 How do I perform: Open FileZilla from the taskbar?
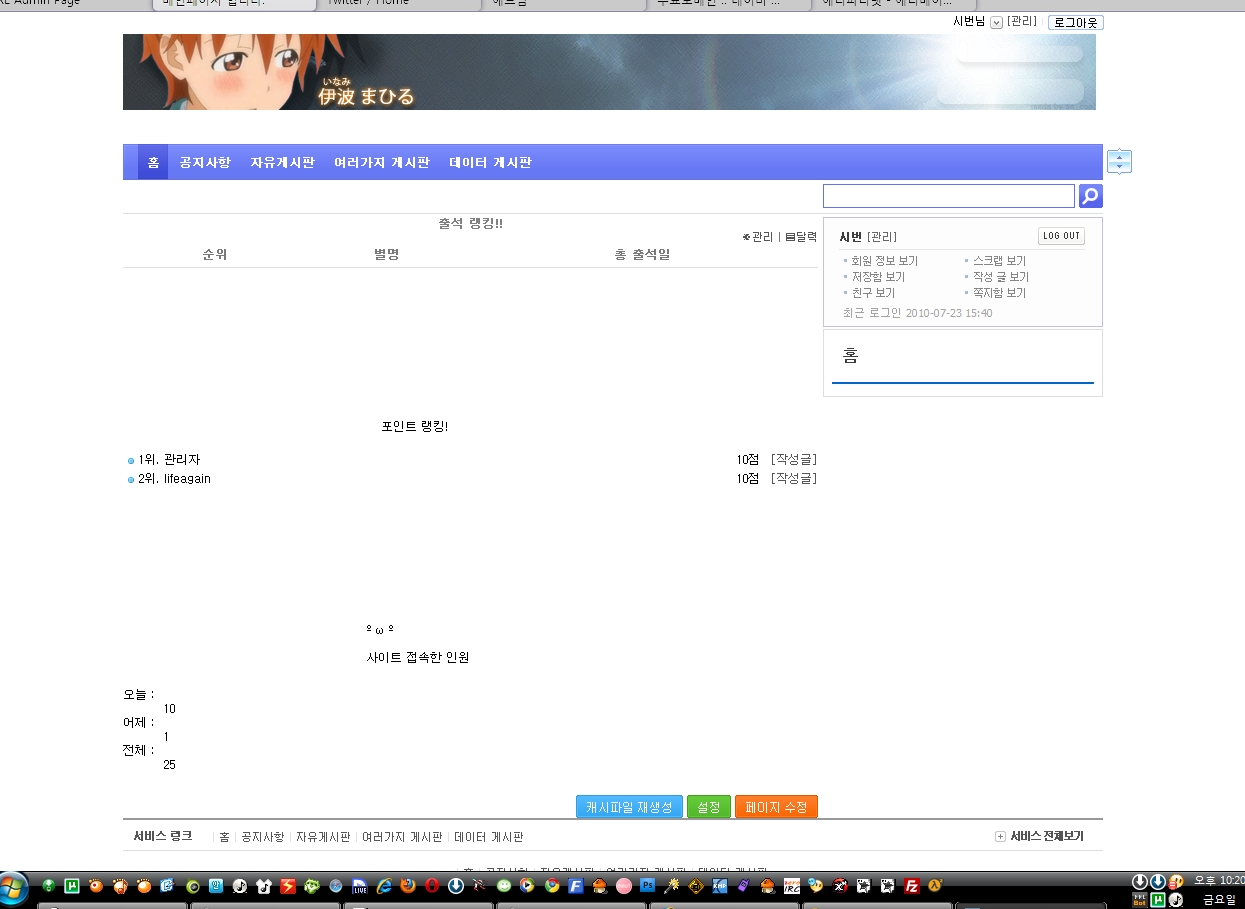click(912, 885)
